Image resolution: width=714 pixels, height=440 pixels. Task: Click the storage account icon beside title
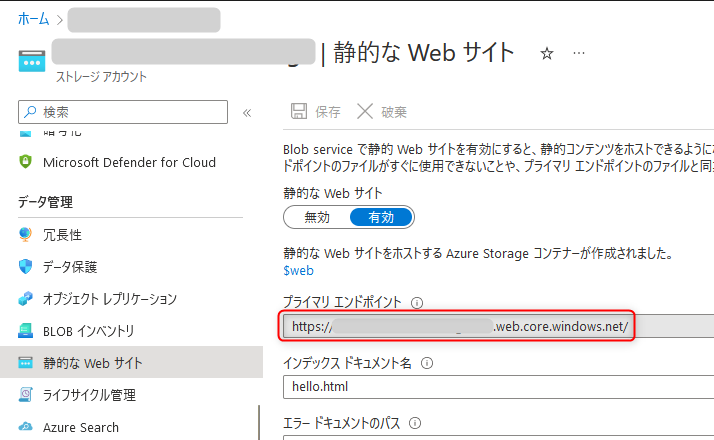click(x=32, y=61)
